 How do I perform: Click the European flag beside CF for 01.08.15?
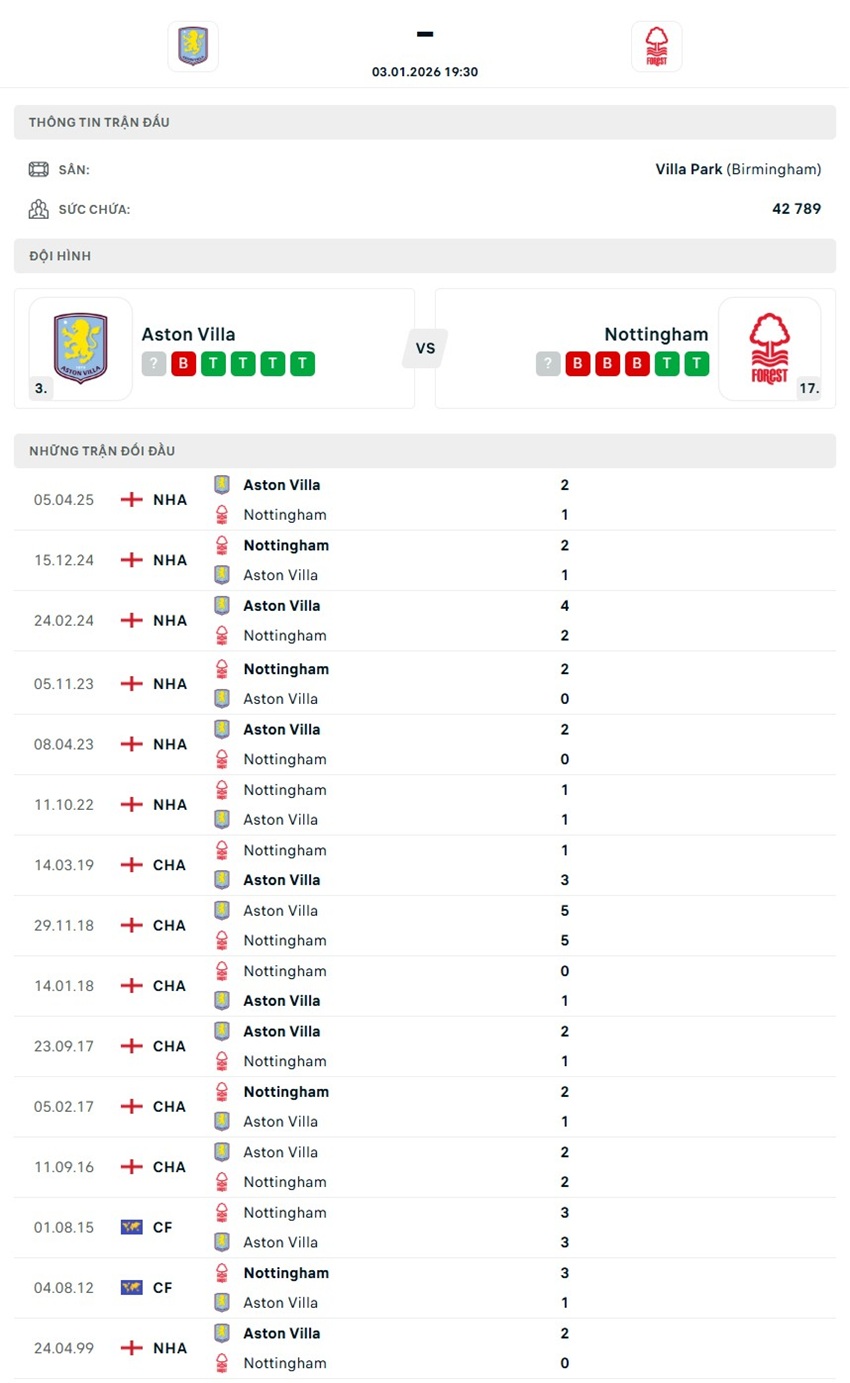tap(130, 1227)
